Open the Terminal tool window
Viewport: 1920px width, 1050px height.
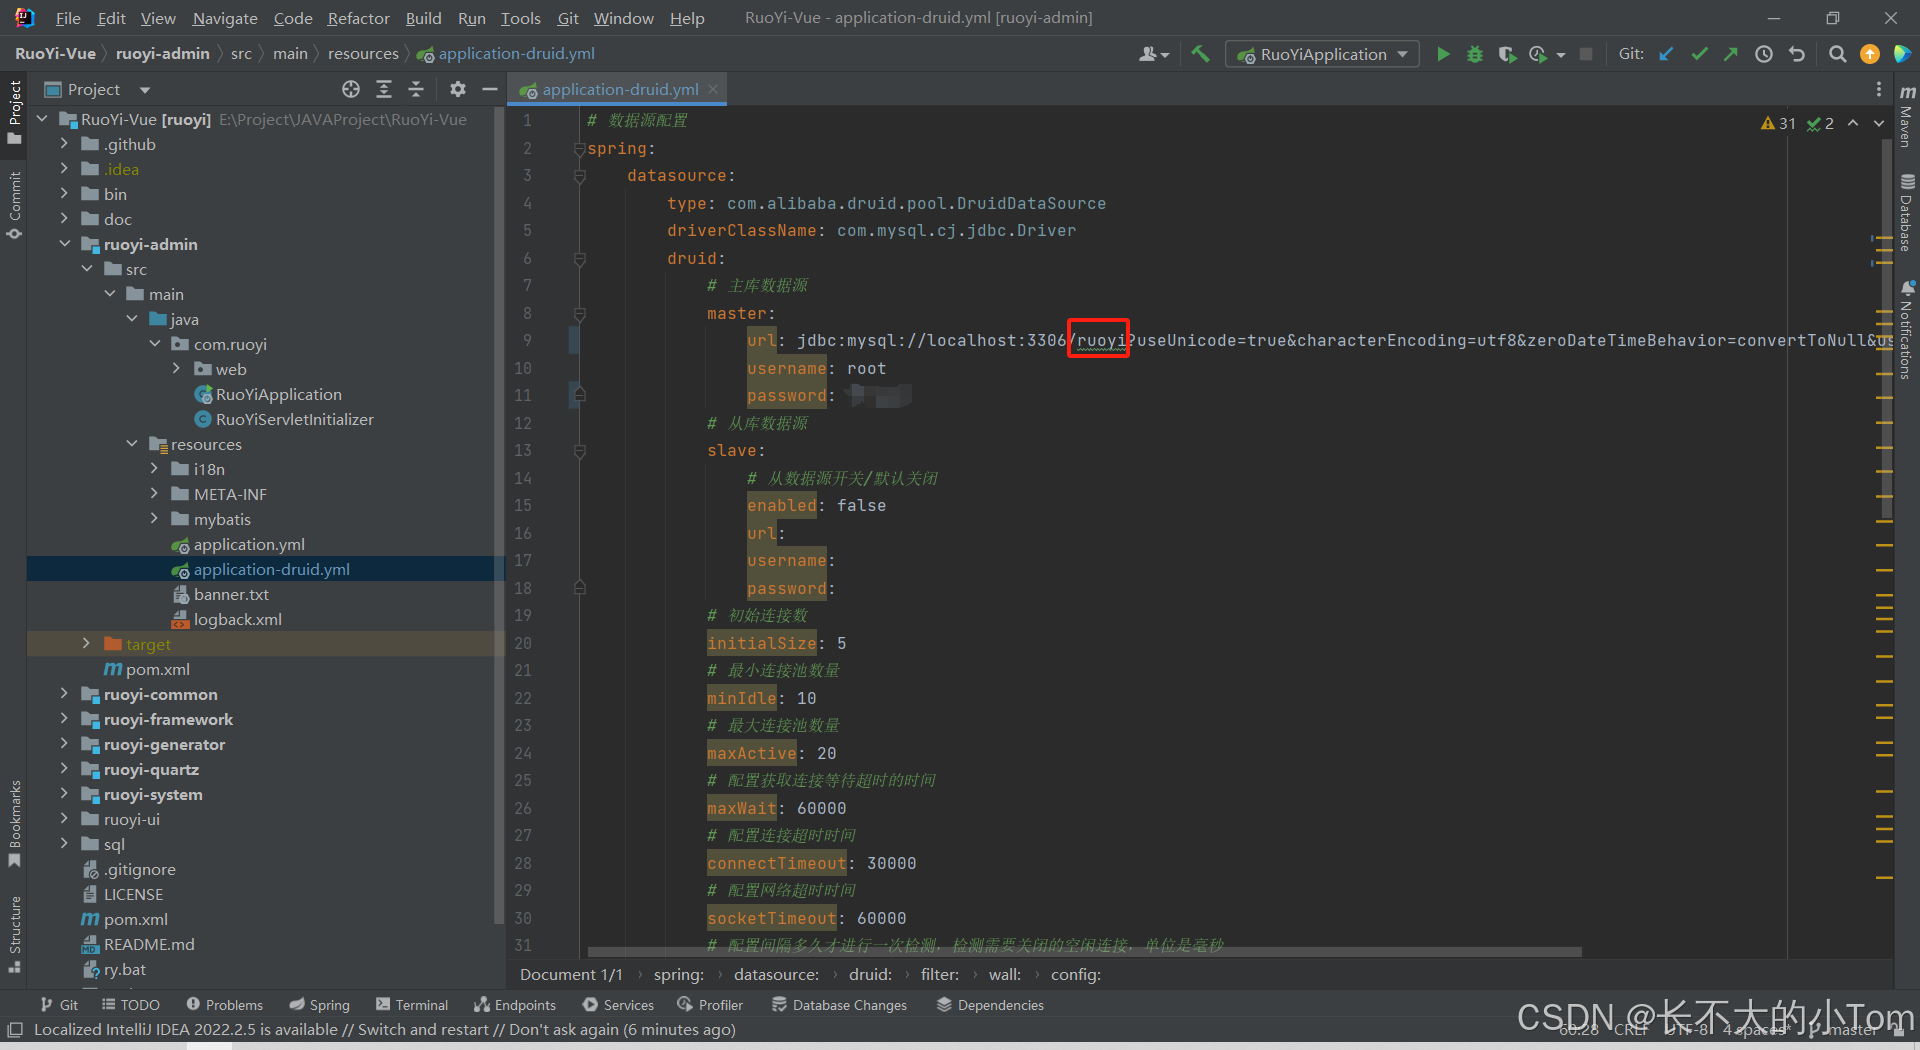click(x=412, y=1005)
